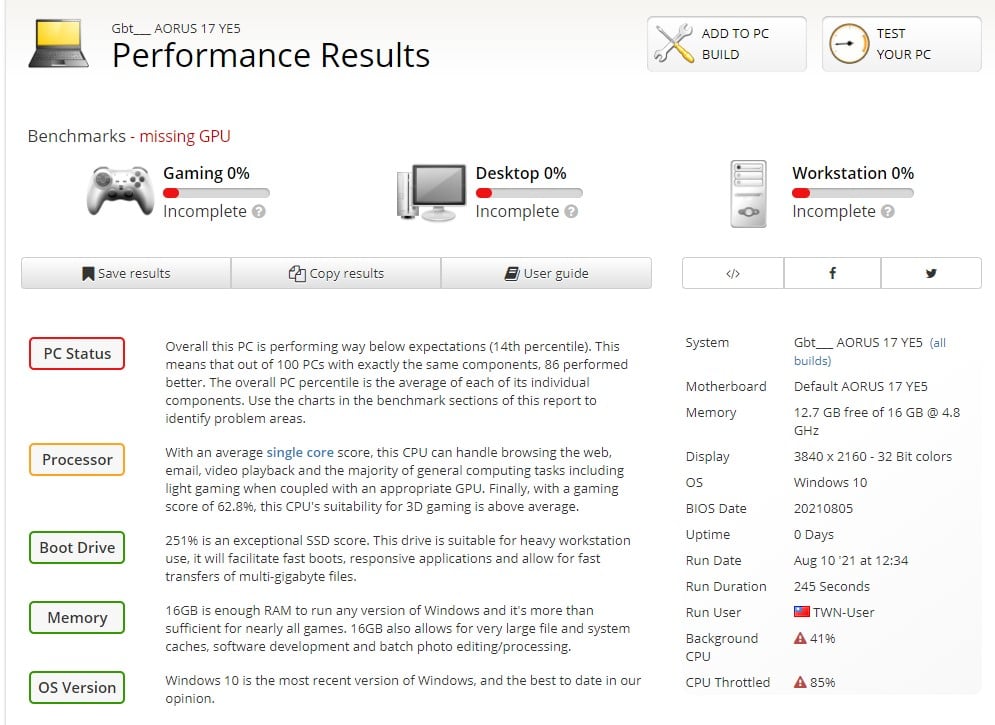Click the embed code icon button
Image resolution: width=995 pixels, height=725 pixels.
tap(732, 273)
